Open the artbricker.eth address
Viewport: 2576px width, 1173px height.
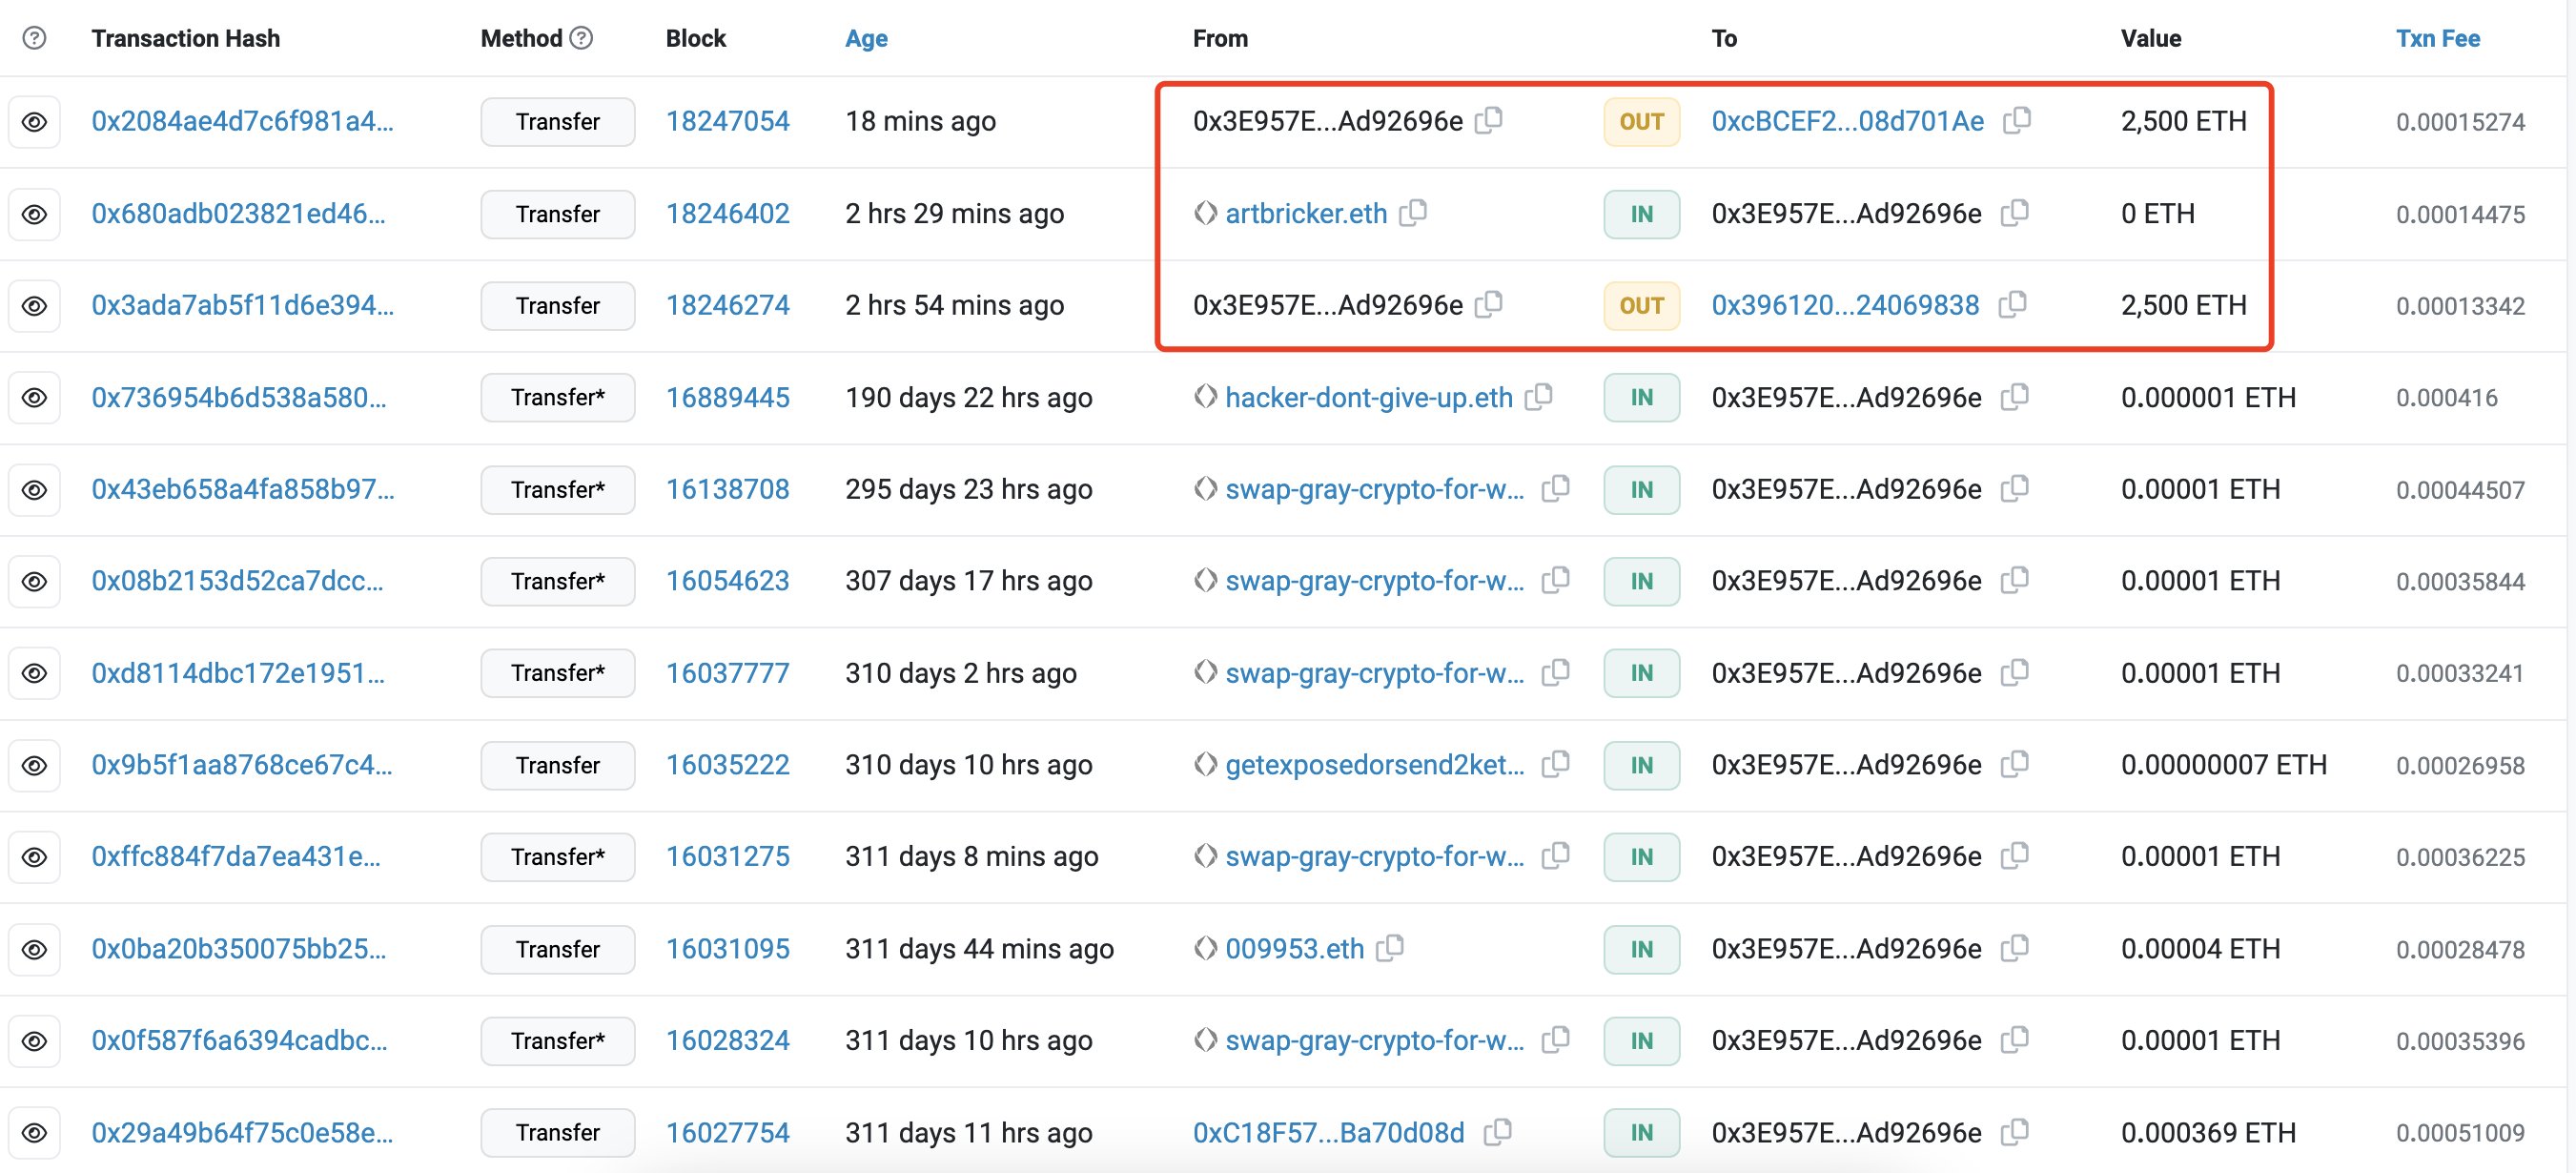click(x=1306, y=213)
